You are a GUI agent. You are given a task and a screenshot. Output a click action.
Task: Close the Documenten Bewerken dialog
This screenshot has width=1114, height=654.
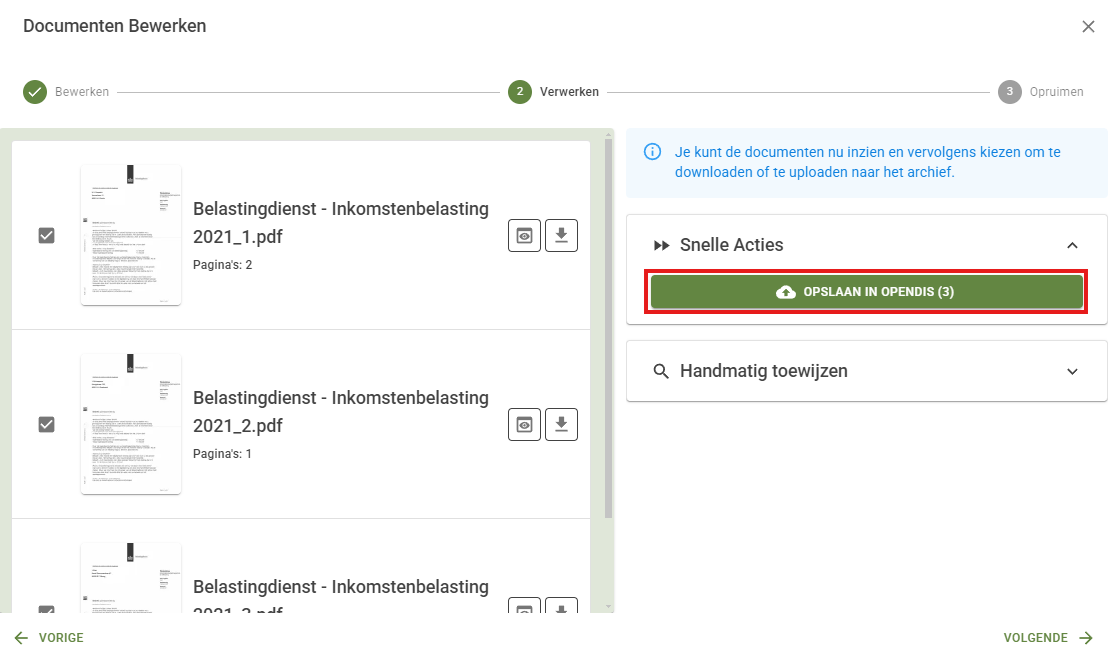pyautogui.click(x=1088, y=27)
